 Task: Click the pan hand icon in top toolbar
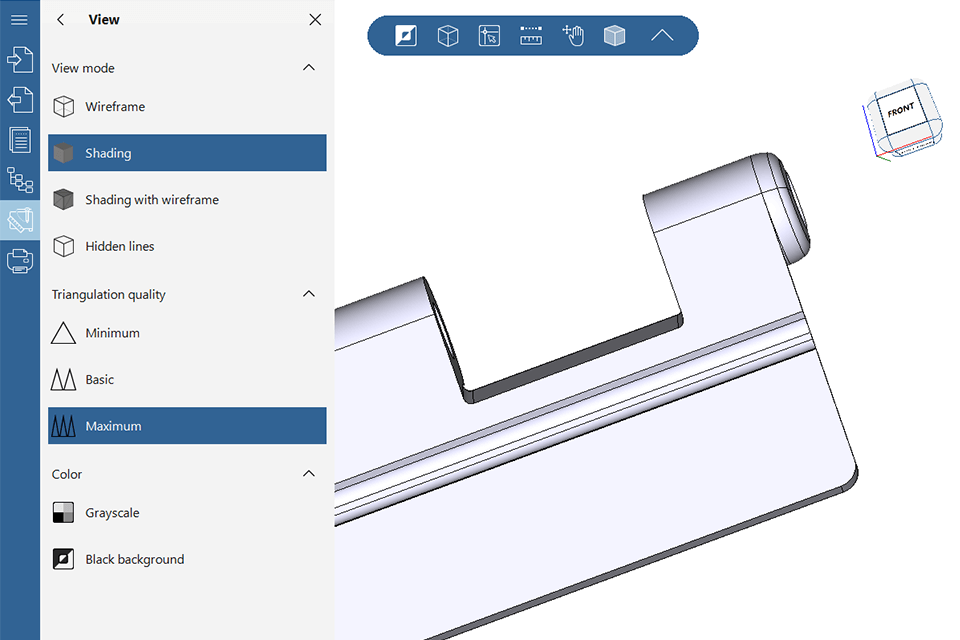pyautogui.click(x=572, y=36)
